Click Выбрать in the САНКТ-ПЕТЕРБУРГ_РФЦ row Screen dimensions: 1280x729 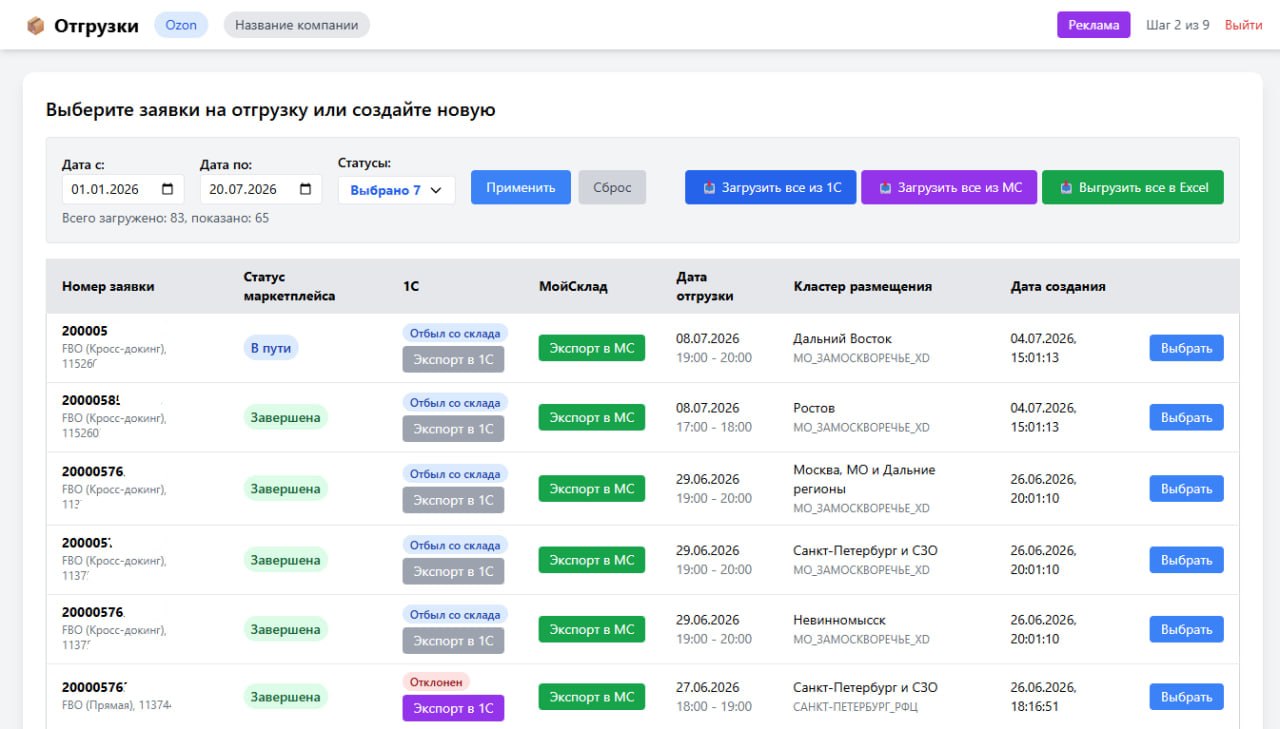click(x=1186, y=697)
